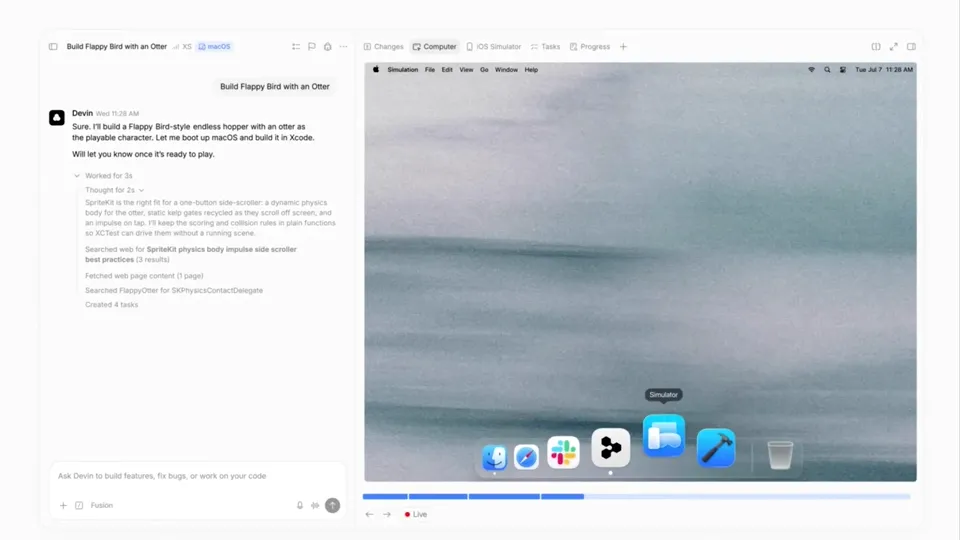
Task: Click the 'Created 4 tasks' entry
Action: 111,305
